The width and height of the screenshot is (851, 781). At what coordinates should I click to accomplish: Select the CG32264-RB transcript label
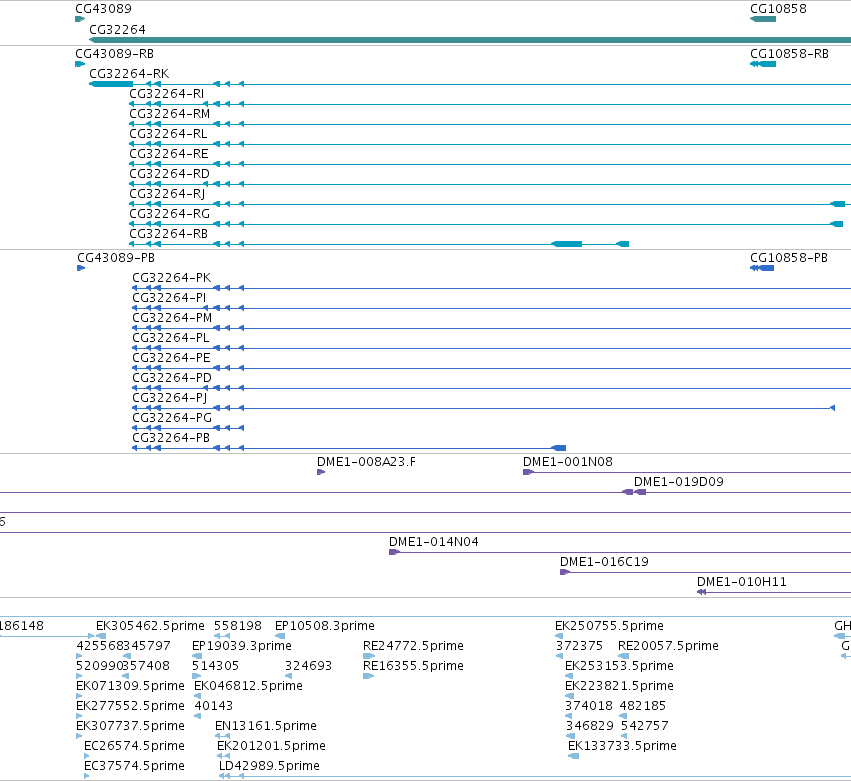click(169, 234)
